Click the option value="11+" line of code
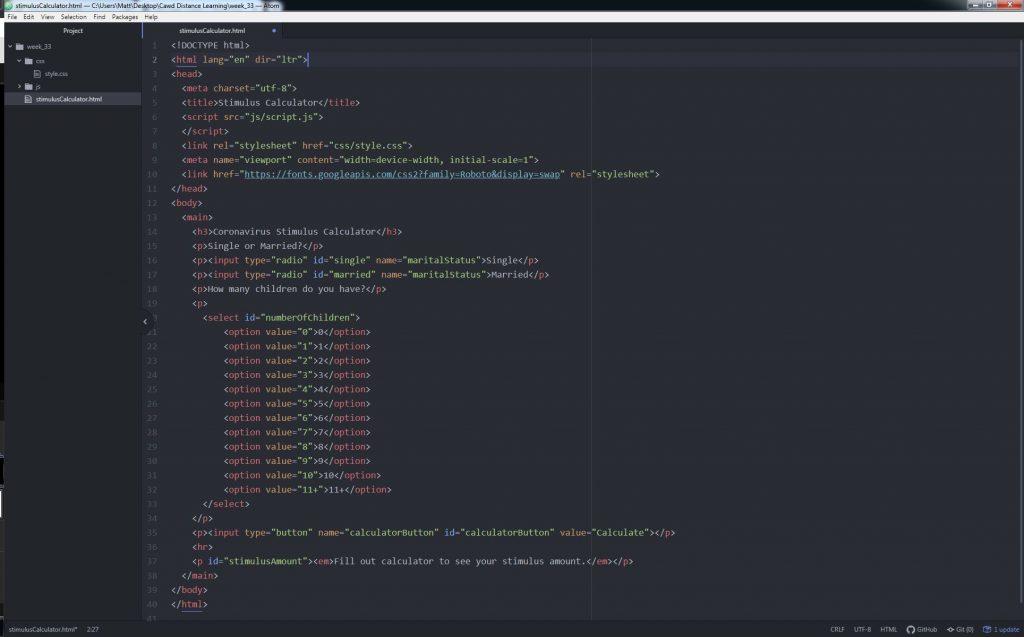Screen dimensions: 1024x637 tap(308, 490)
